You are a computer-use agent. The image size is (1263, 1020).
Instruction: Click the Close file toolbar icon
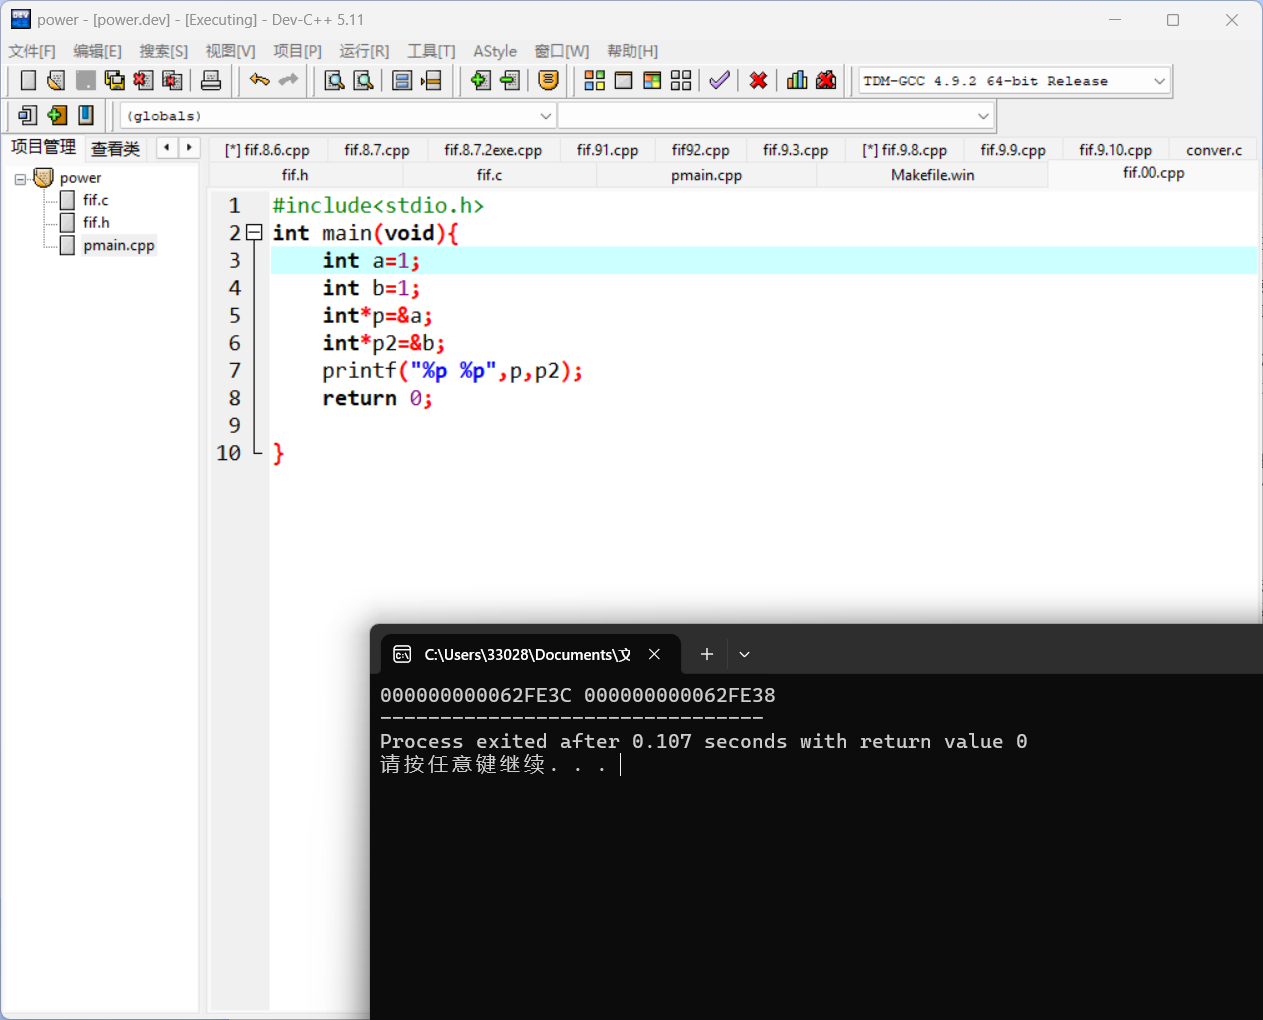144,81
